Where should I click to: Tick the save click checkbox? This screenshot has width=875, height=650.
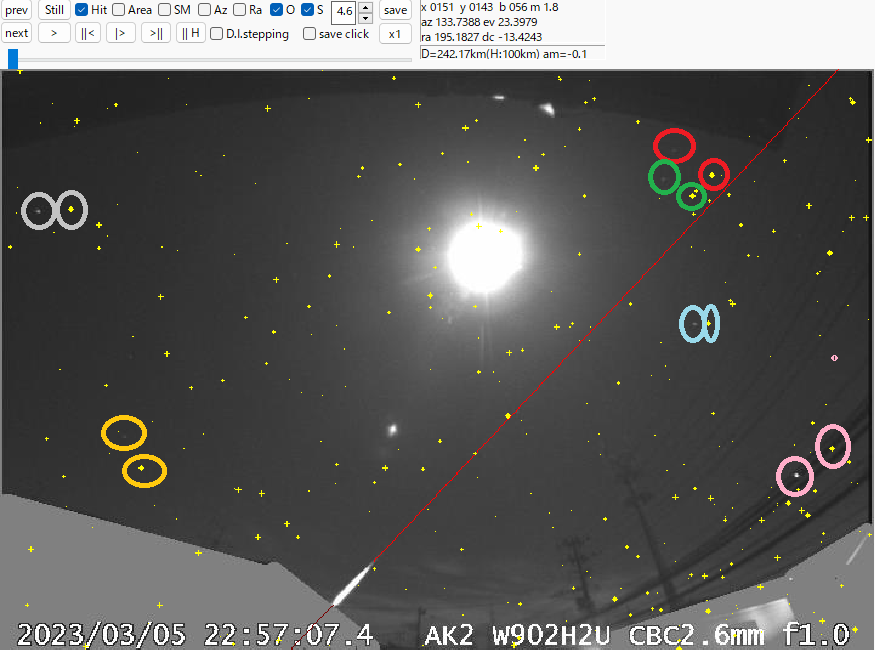click(x=309, y=34)
